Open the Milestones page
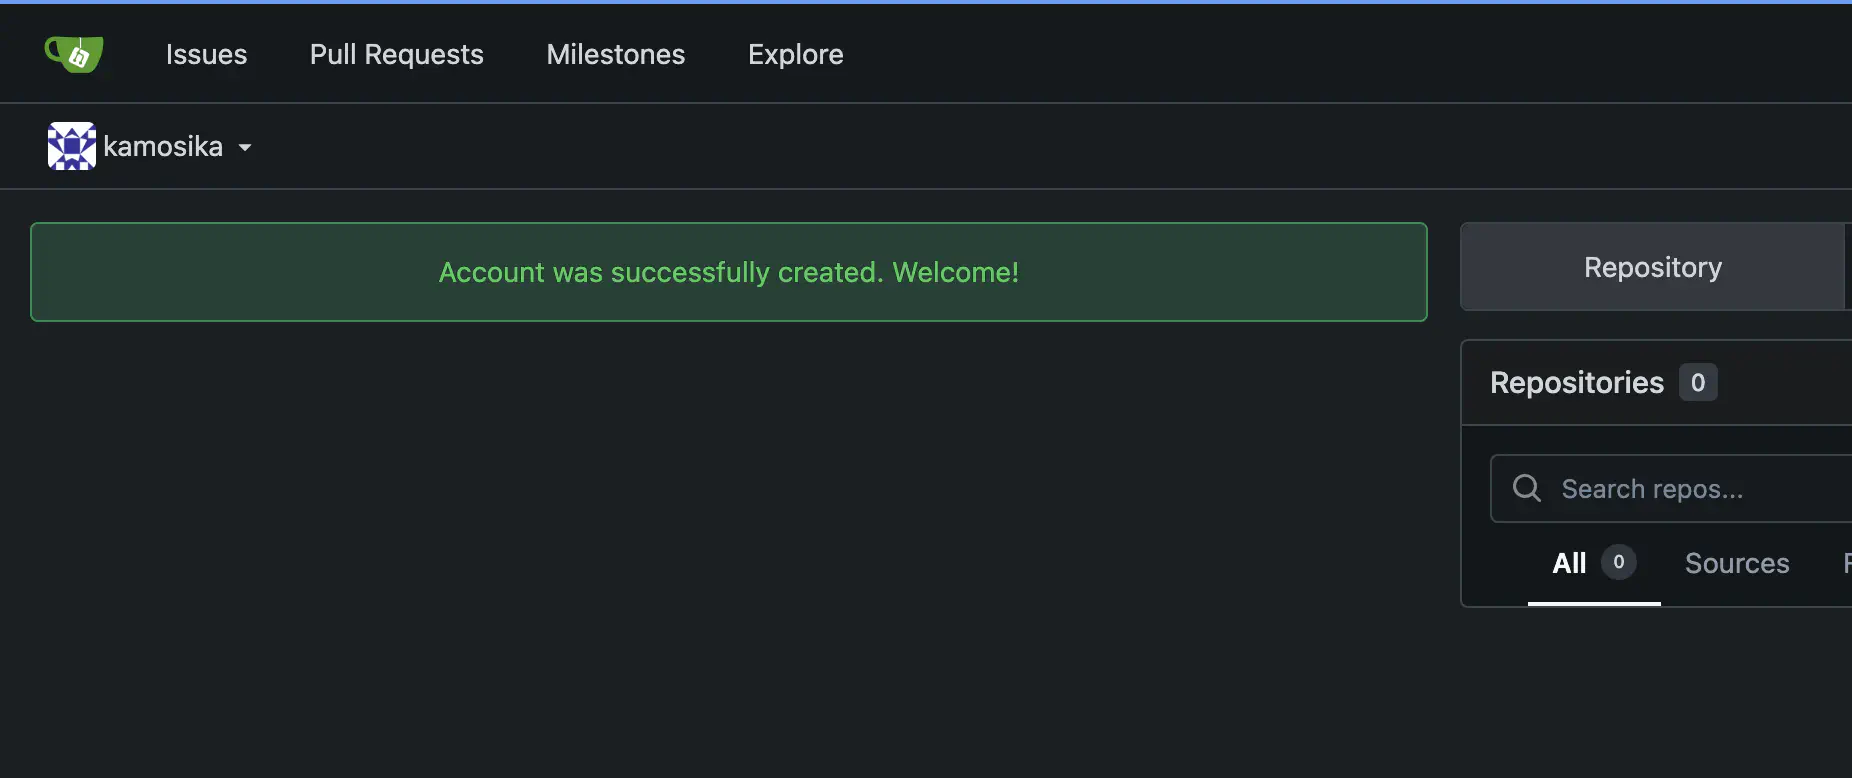 point(615,54)
